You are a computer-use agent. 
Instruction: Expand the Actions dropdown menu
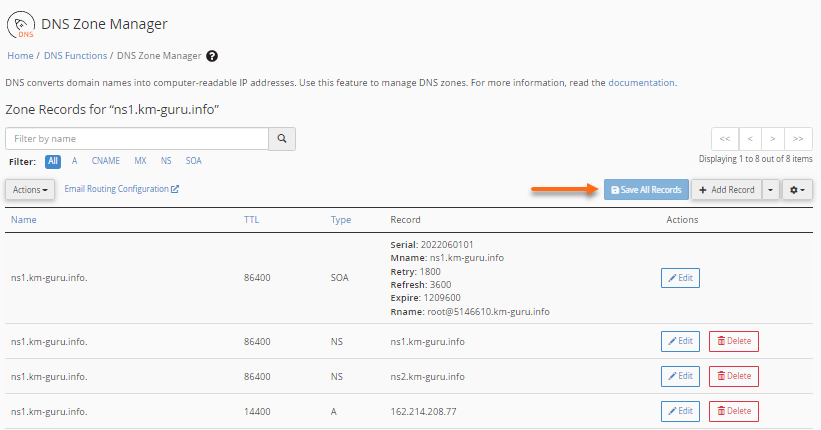pos(30,189)
